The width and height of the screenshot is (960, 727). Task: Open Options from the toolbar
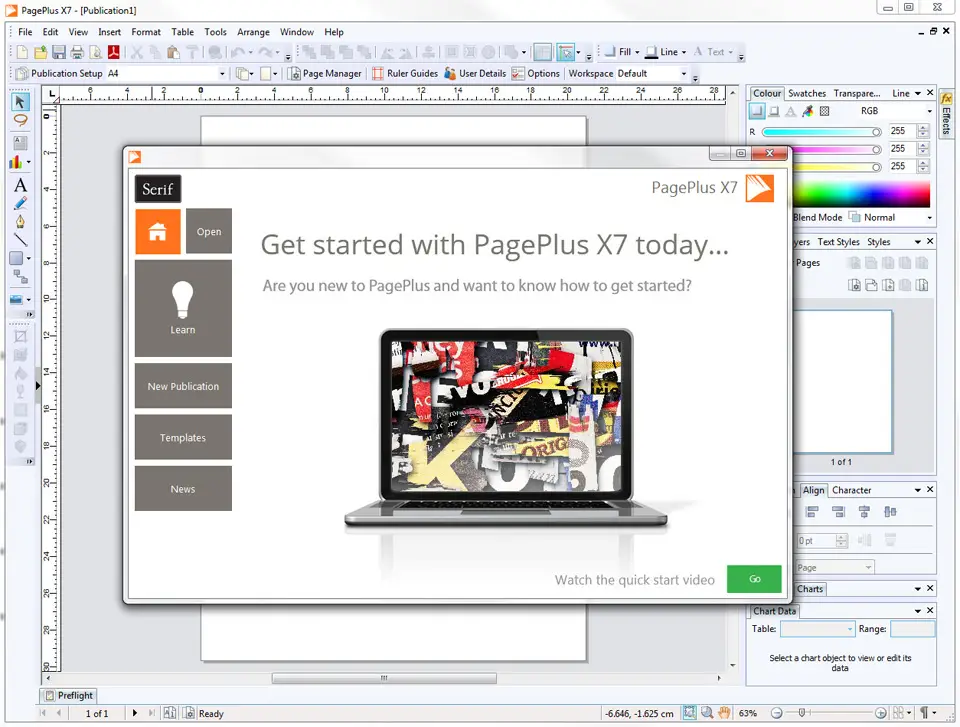536,73
